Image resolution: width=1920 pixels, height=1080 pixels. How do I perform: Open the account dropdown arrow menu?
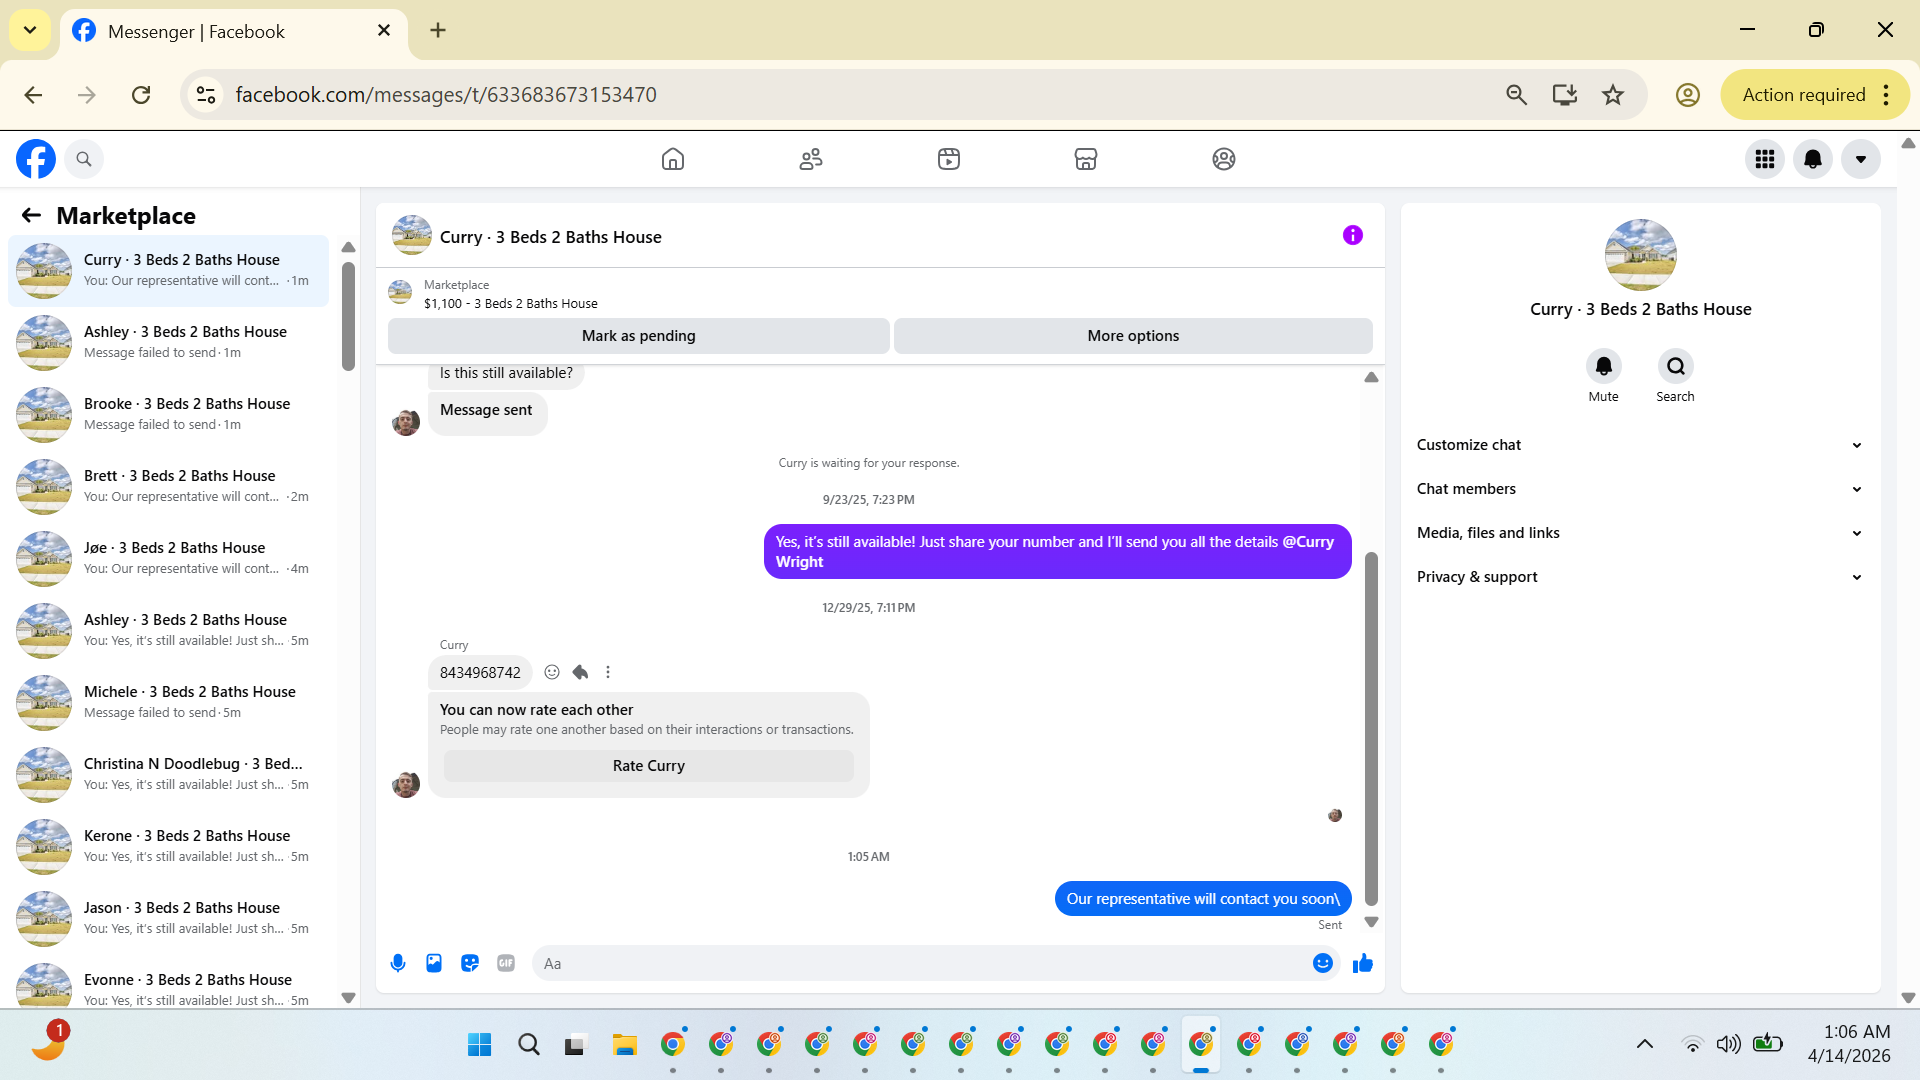[x=1860, y=159]
